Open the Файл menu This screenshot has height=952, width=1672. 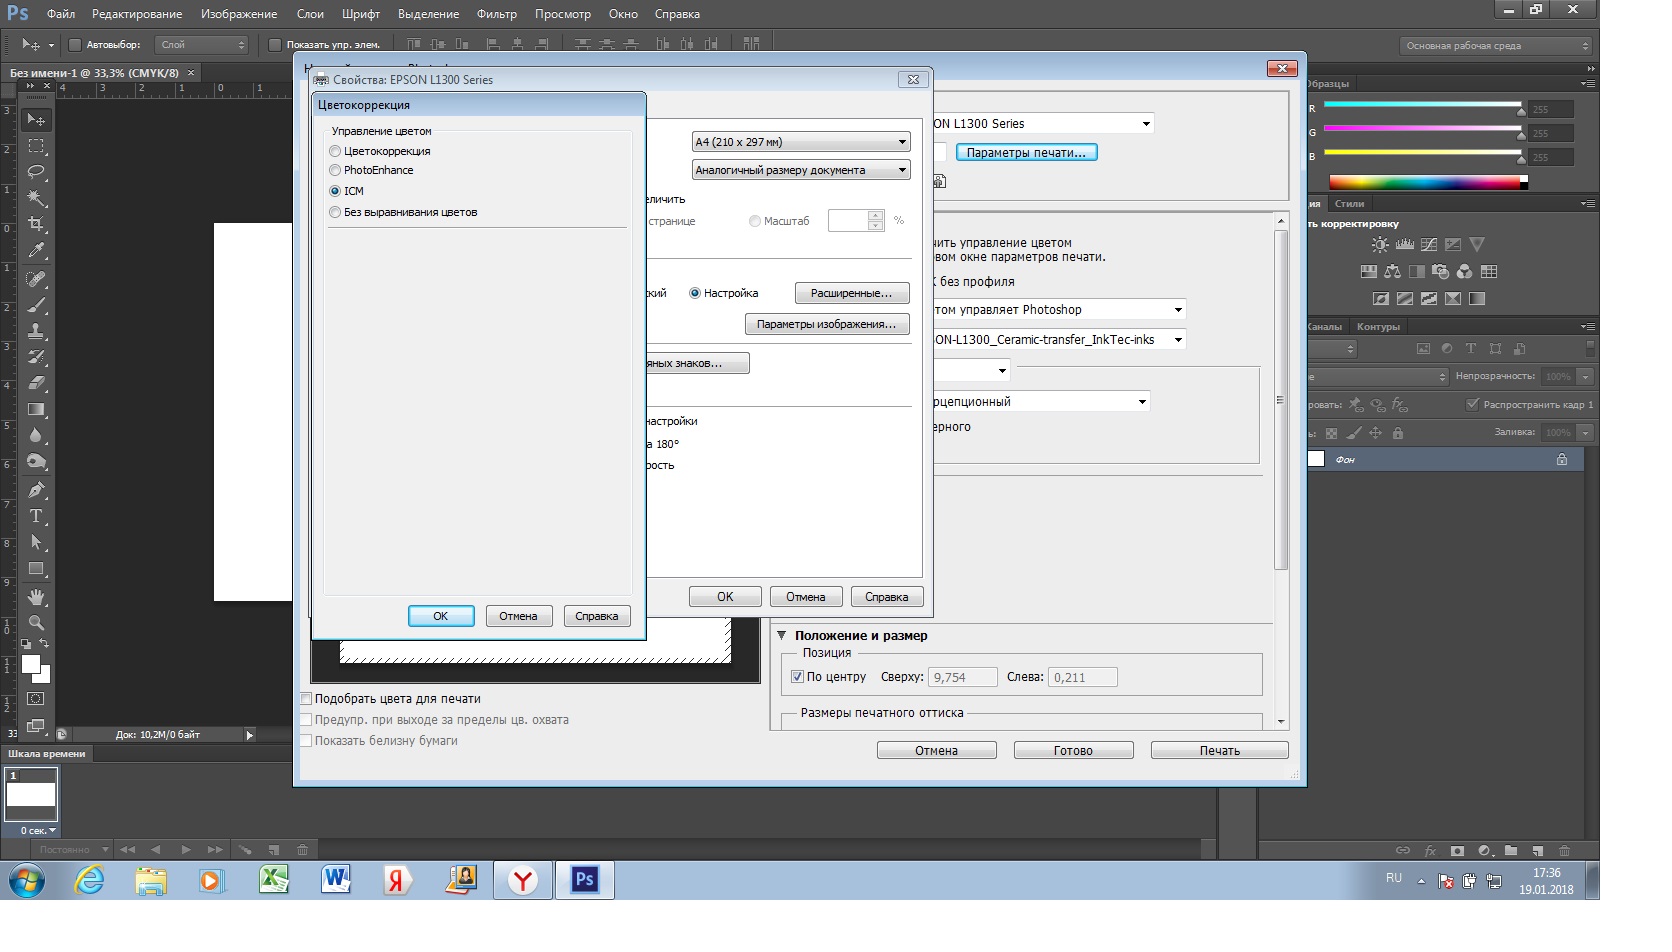(x=61, y=14)
